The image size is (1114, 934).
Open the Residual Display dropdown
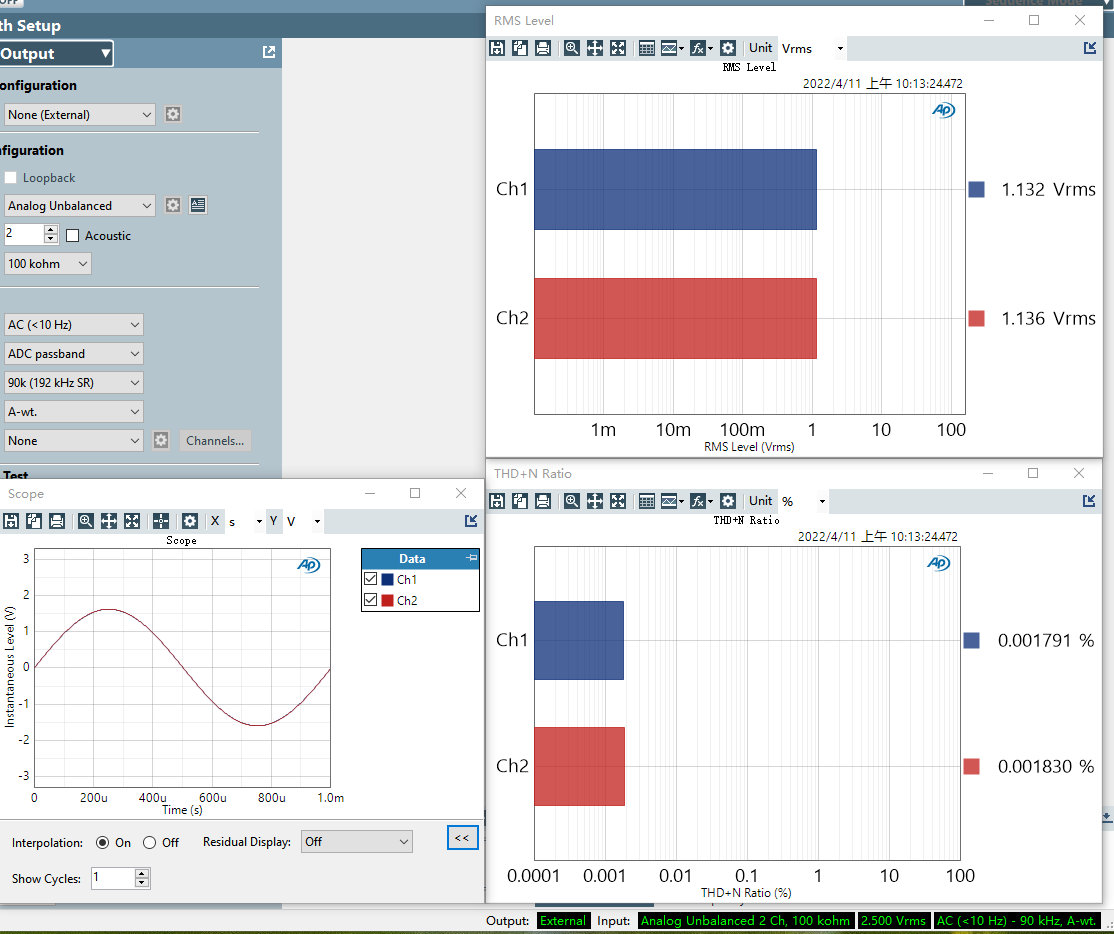coord(357,842)
